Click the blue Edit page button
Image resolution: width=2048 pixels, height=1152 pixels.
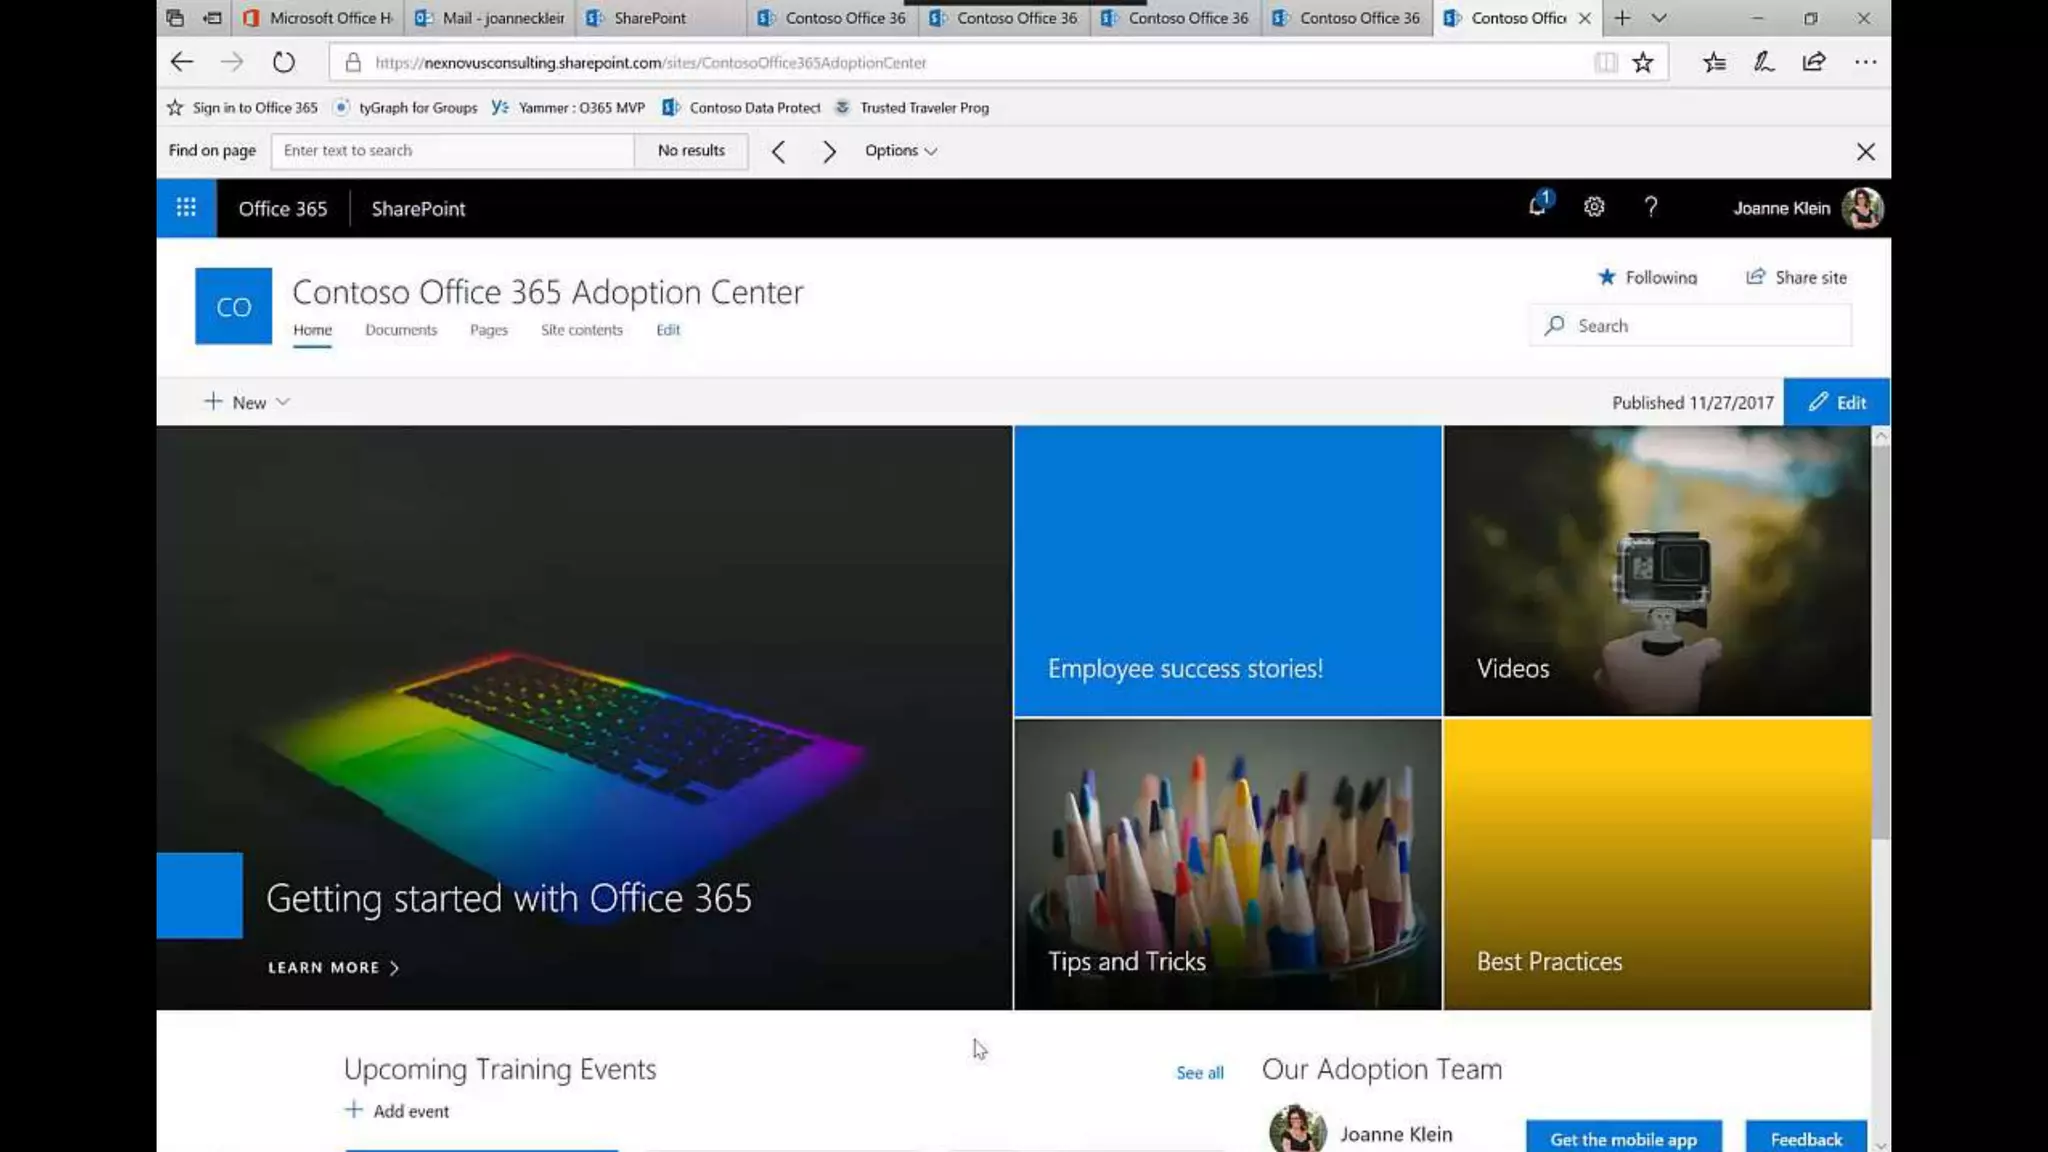tap(1836, 402)
